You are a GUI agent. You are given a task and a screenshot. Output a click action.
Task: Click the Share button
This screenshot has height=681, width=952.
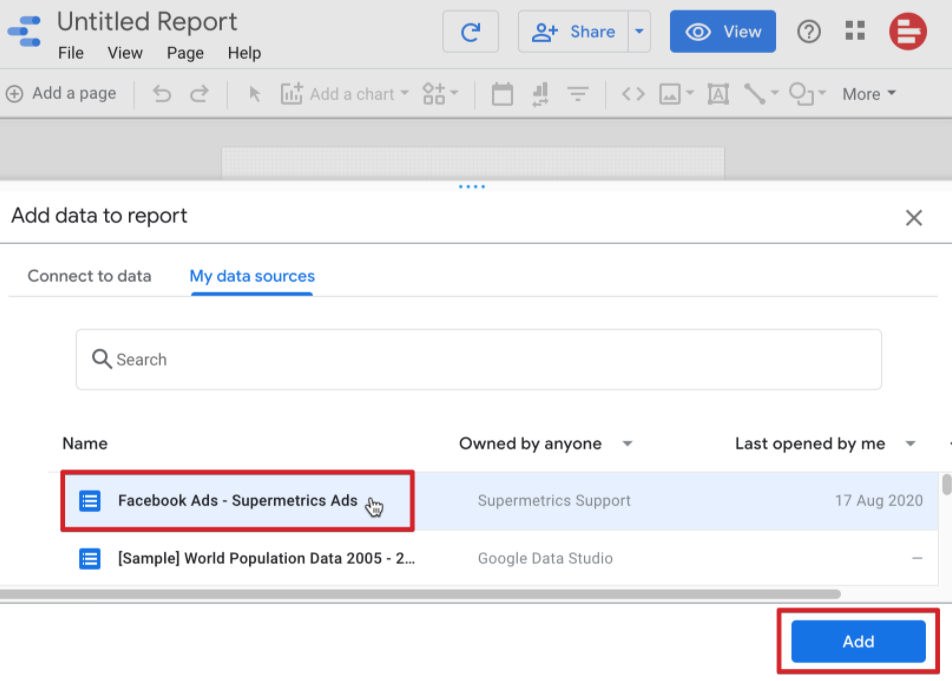(x=573, y=32)
